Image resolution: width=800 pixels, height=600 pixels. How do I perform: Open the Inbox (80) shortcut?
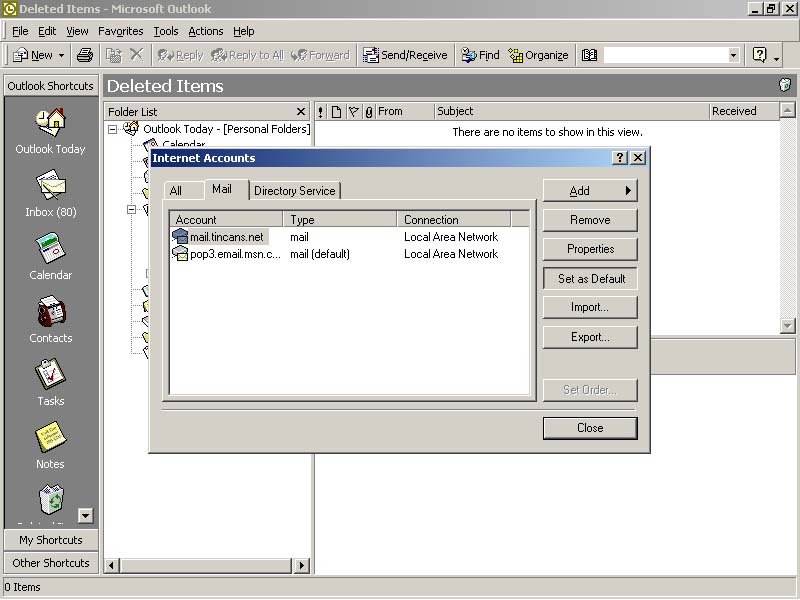pos(51,194)
